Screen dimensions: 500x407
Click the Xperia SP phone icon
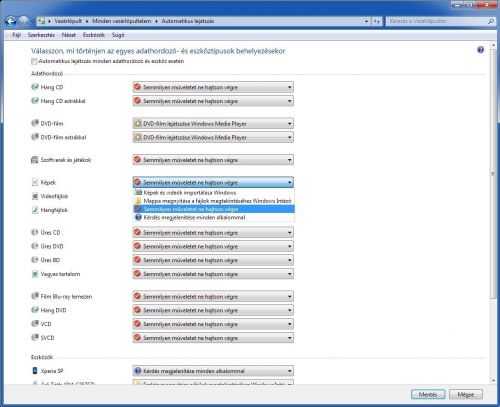[x=35, y=371]
